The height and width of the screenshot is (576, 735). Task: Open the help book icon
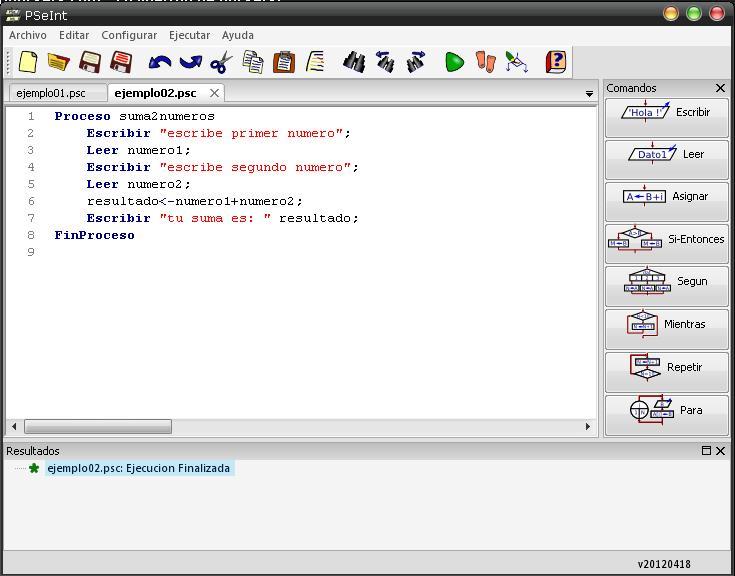(556, 62)
